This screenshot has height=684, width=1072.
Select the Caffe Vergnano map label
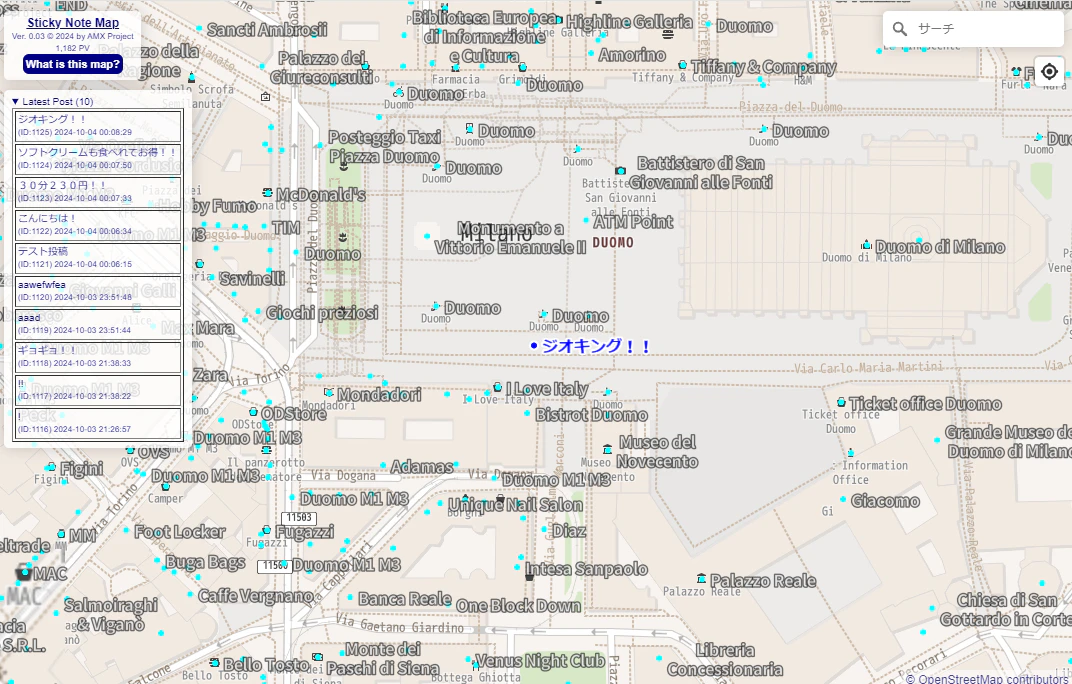point(256,596)
